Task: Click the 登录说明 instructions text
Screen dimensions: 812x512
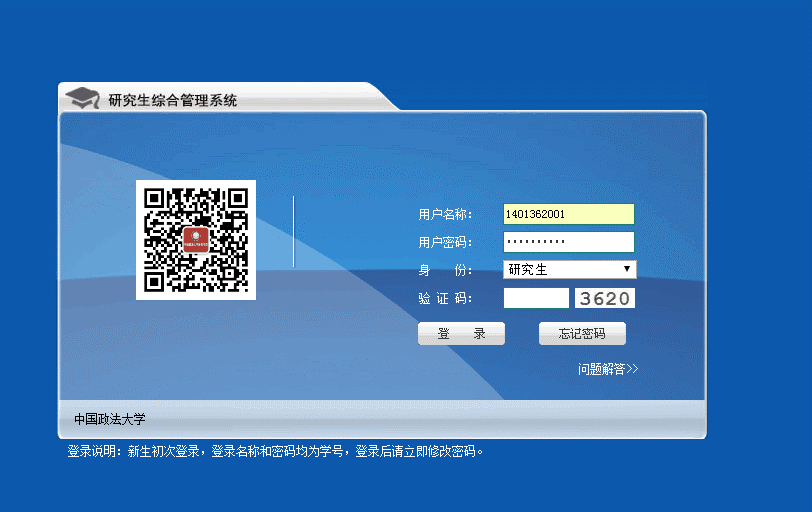Action: [275, 451]
